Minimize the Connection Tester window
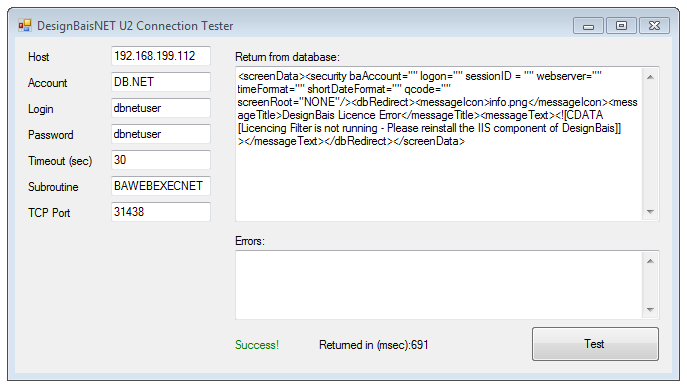Screen dimensions: 687x387 pos(588,26)
